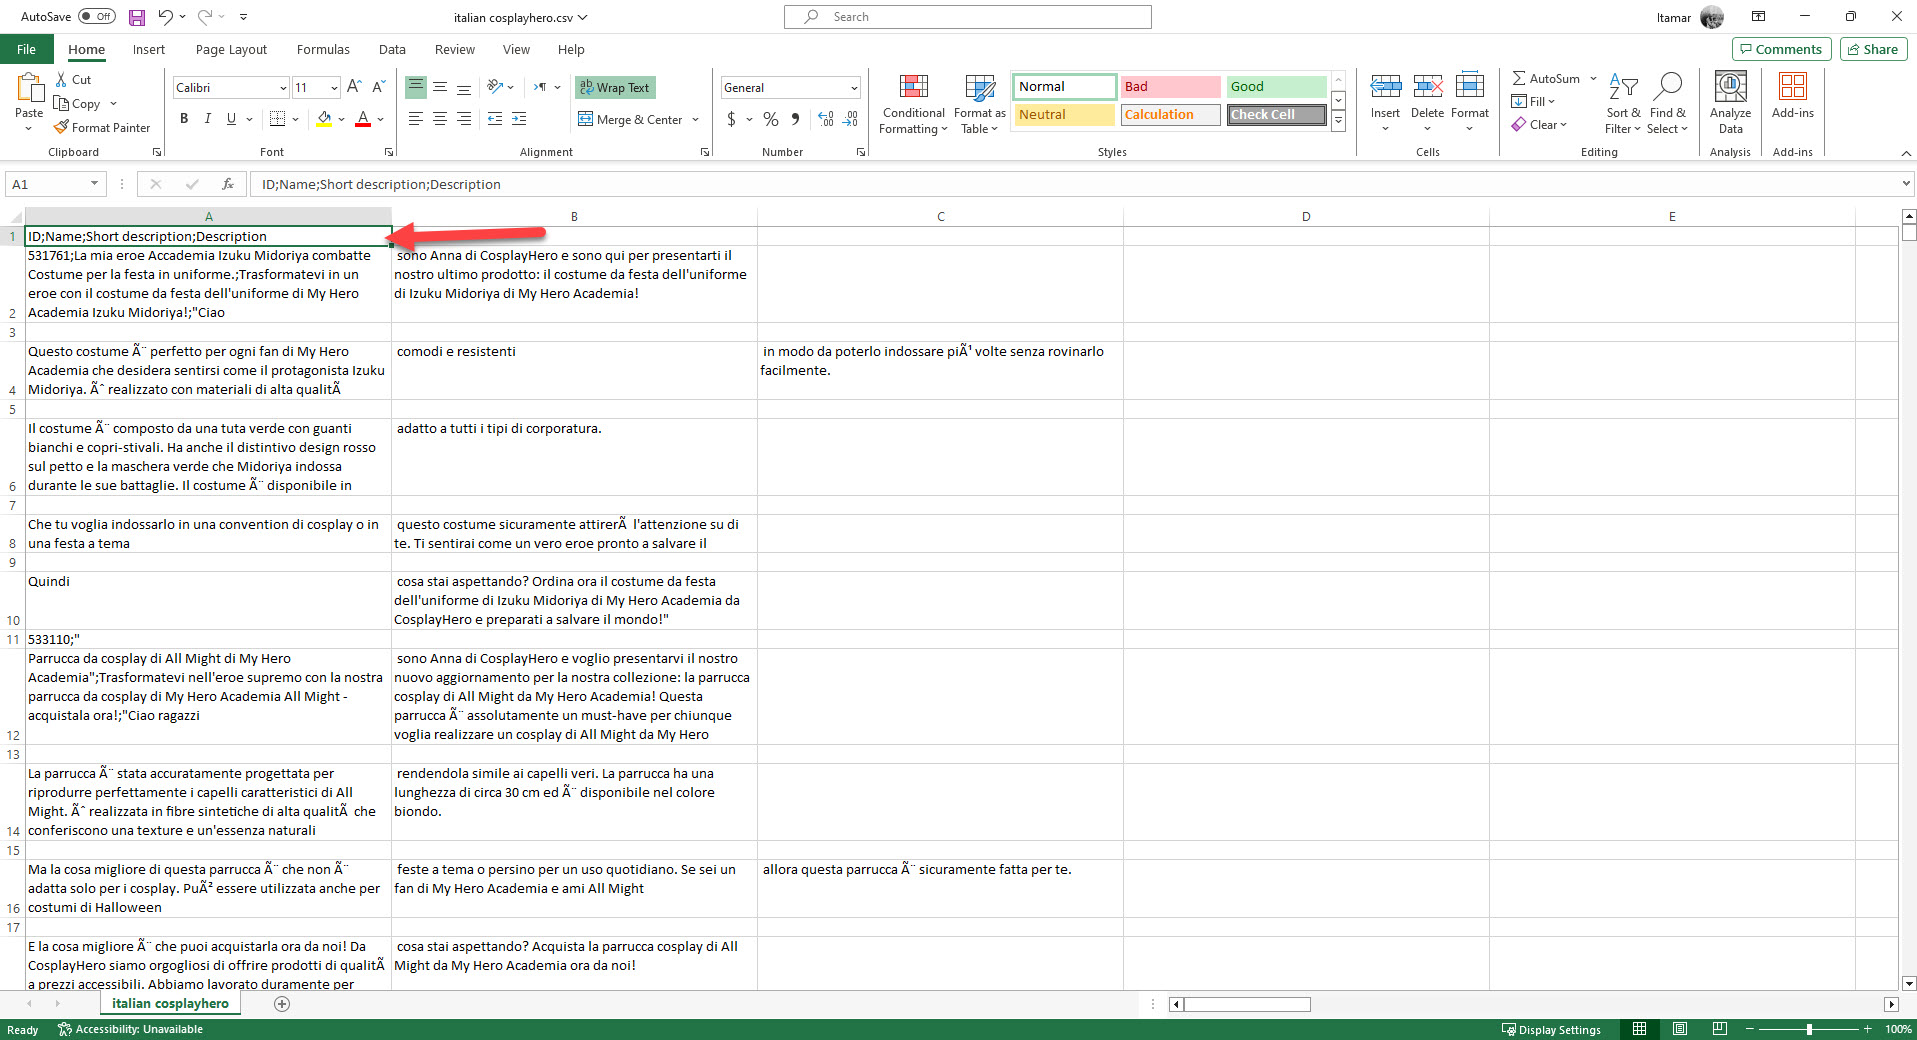Click the Undo arrow icon
The width and height of the screenshot is (1917, 1040).
pos(165,17)
